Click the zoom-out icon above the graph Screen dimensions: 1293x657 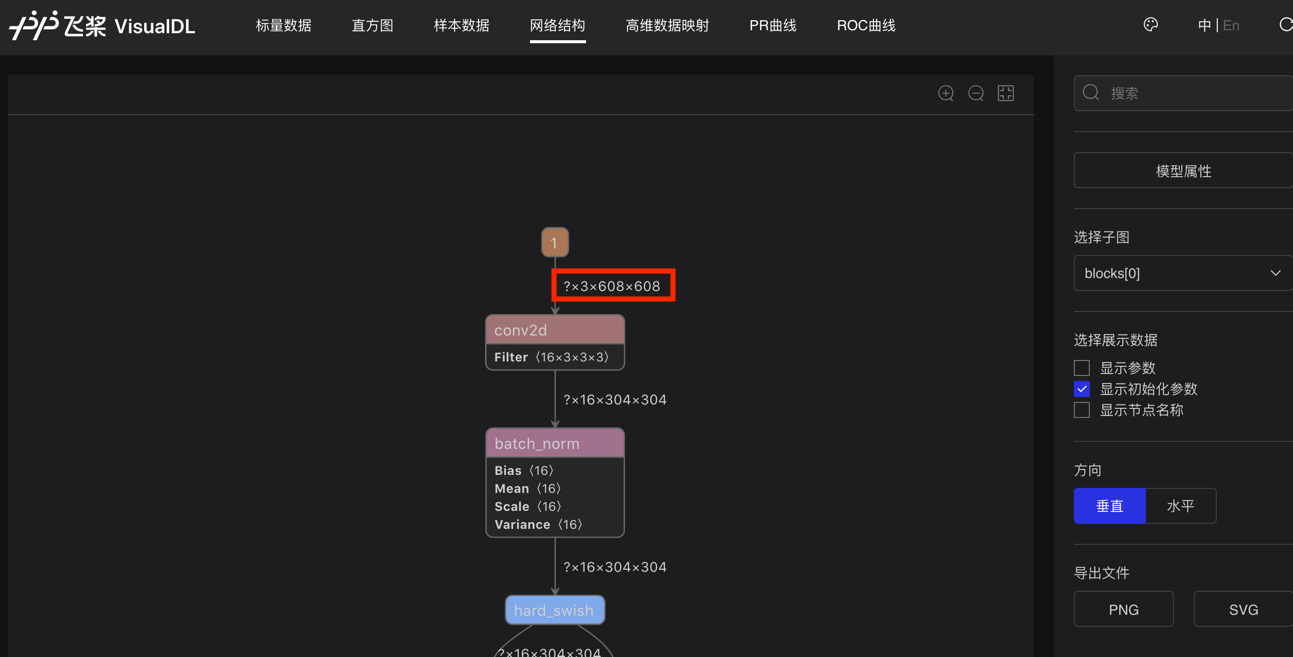(x=975, y=92)
